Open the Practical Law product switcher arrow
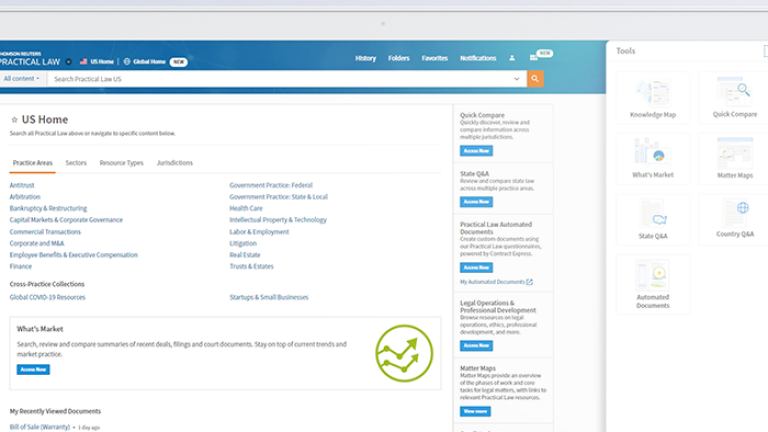The height and width of the screenshot is (432, 768). pos(69,62)
